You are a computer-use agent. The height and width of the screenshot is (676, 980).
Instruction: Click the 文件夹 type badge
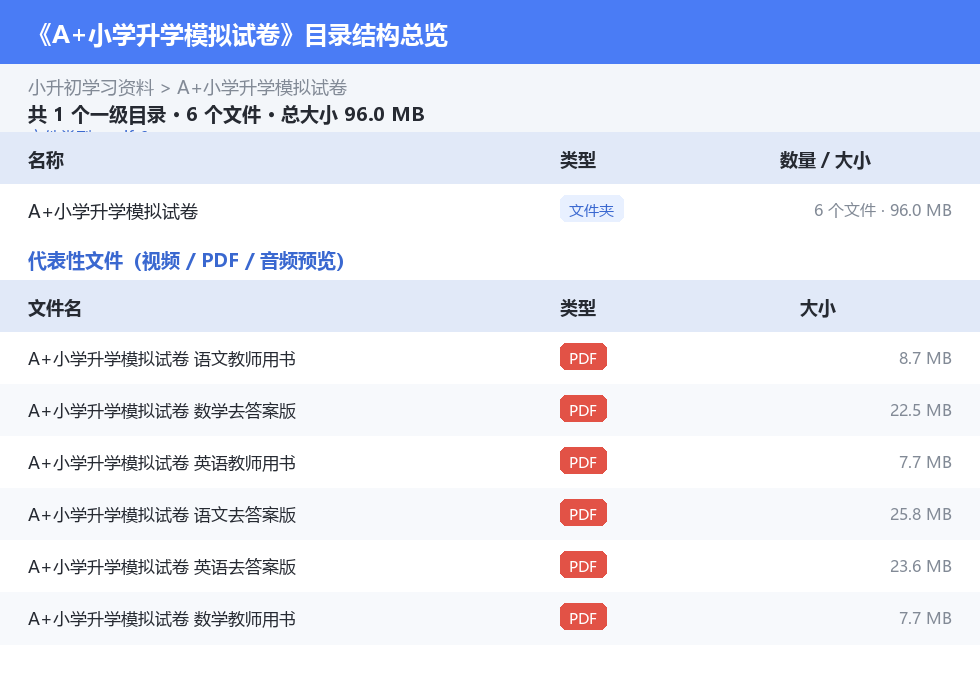[591, 210]
